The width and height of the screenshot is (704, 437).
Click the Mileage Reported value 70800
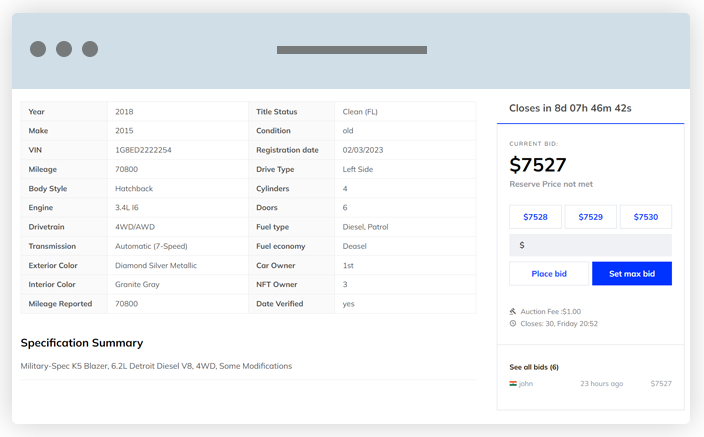click(126, 304)
